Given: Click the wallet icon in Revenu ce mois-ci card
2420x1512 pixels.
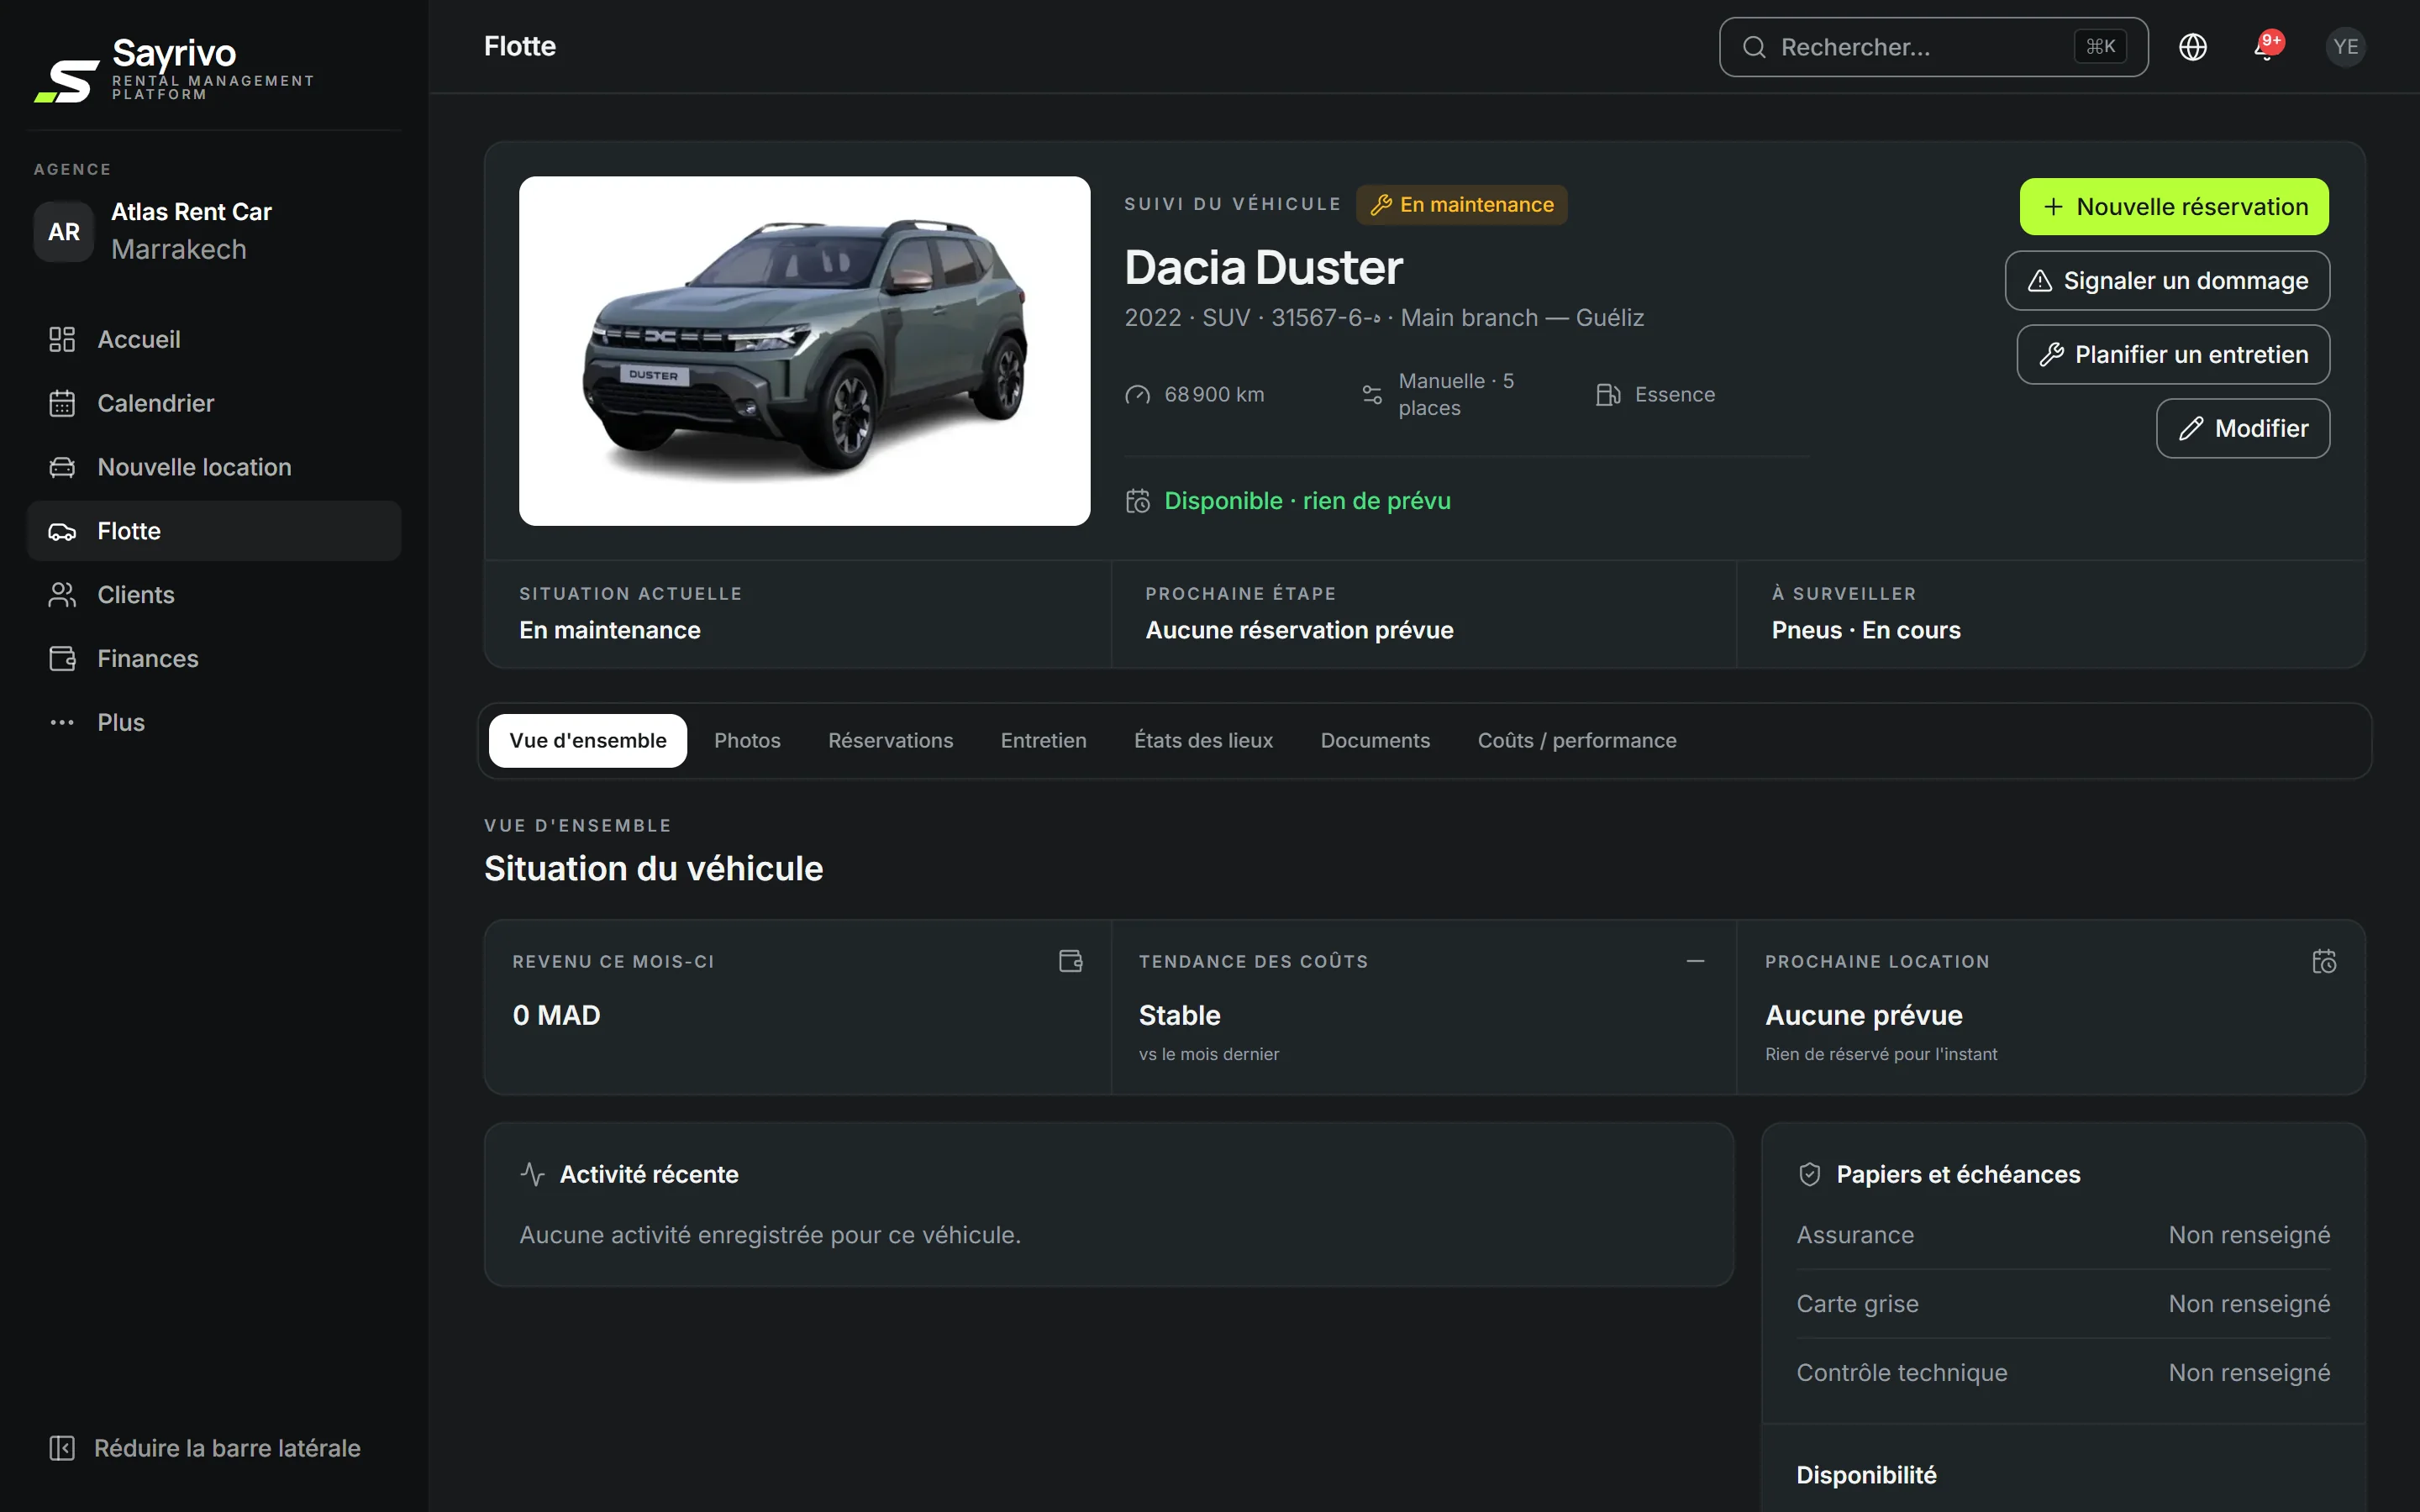Looking at the screenshot, I should (x=1070, y=961).
